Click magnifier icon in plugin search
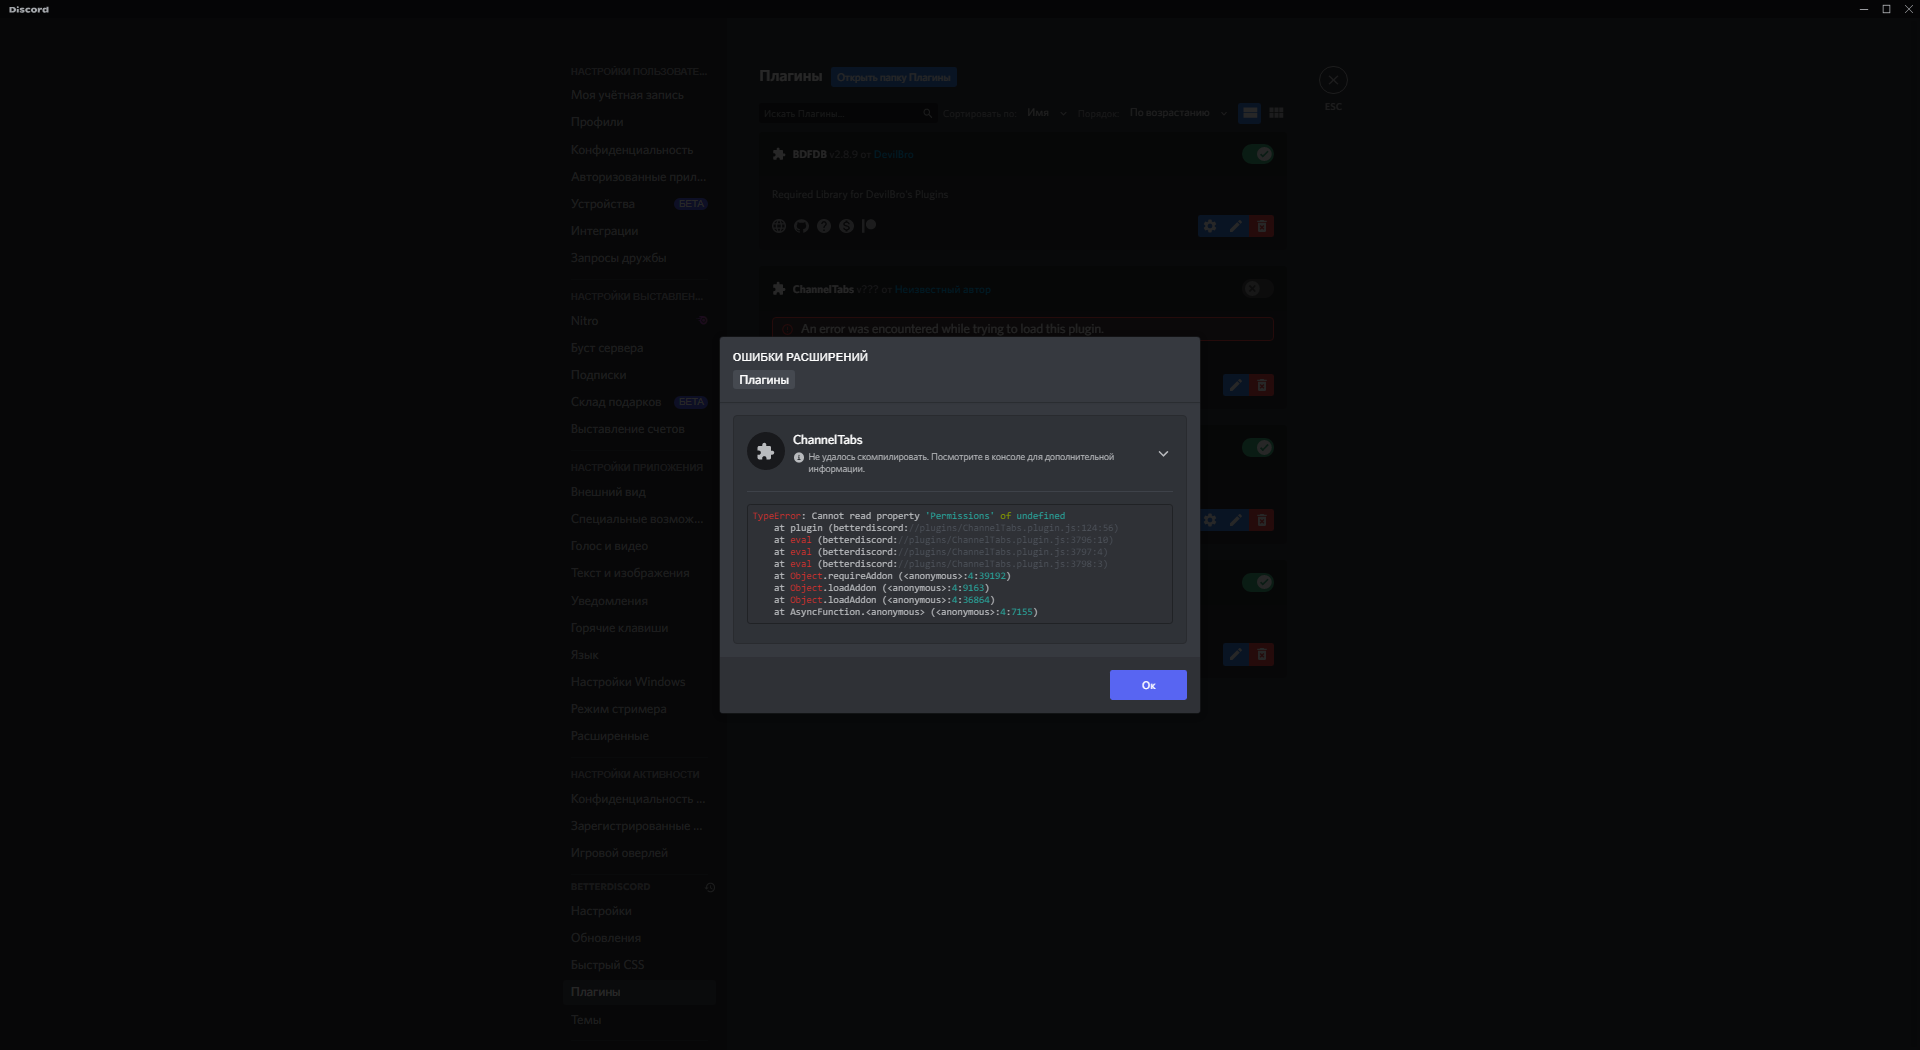The height and width of the screenshot is (1050, 1920). (x=927, y=114)
